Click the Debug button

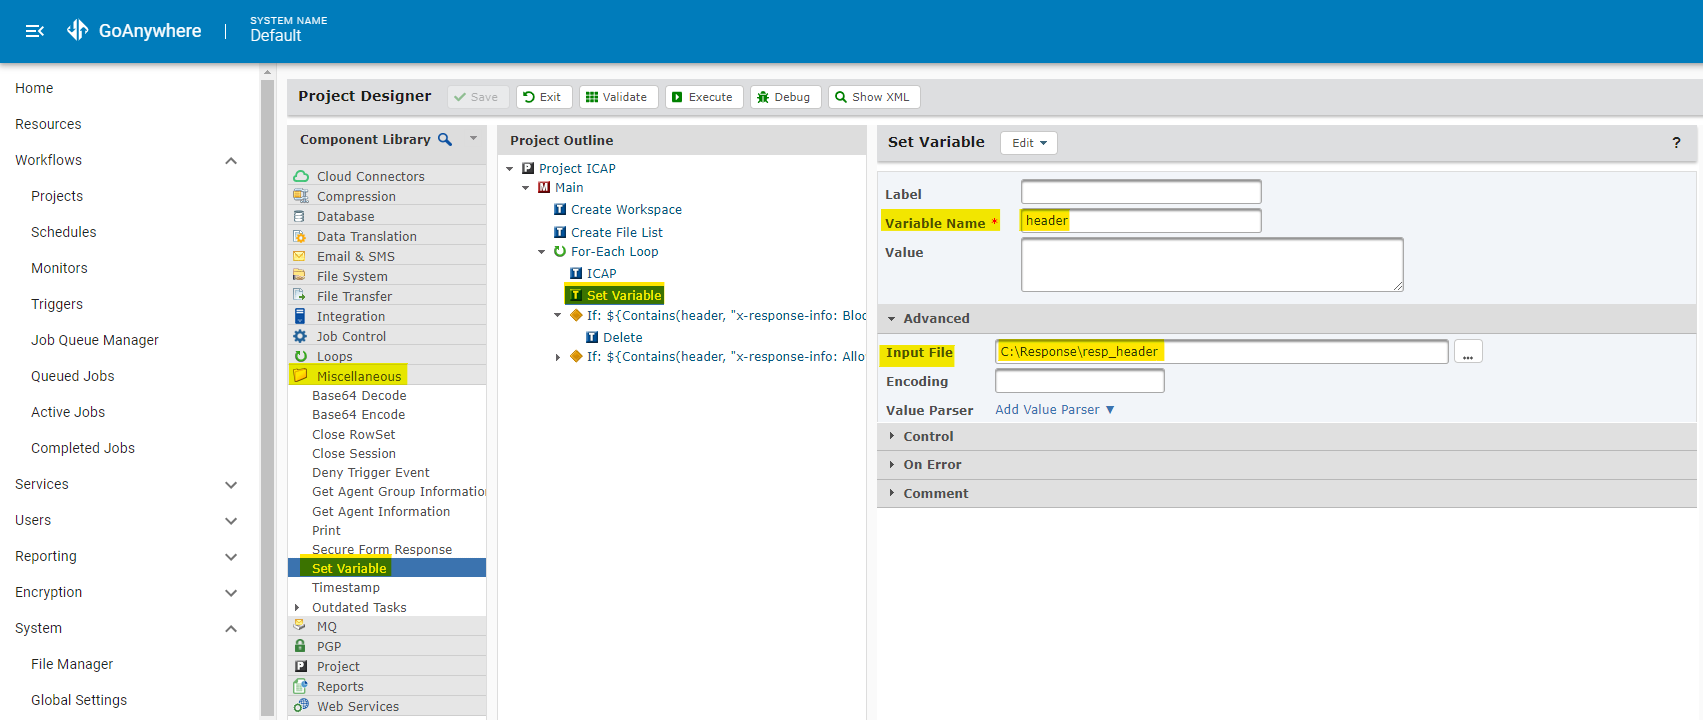785,97
